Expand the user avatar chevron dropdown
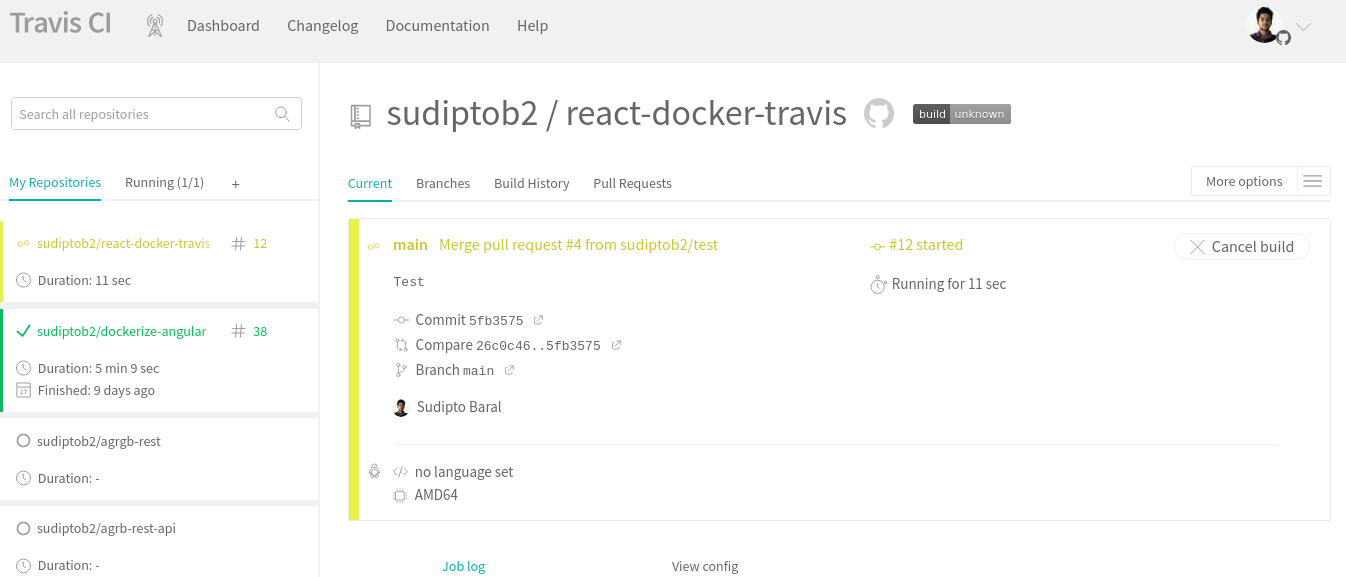Image resolution: width=1346 pixels, height=577 pixels. coord(1303,27)
